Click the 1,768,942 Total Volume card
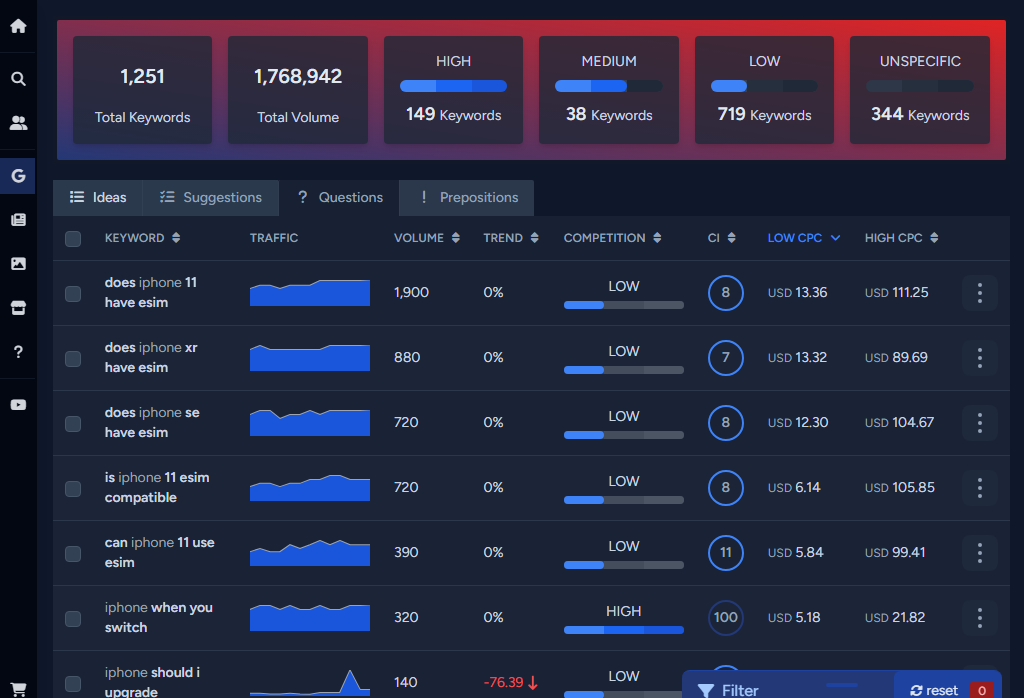 (298, 90)
